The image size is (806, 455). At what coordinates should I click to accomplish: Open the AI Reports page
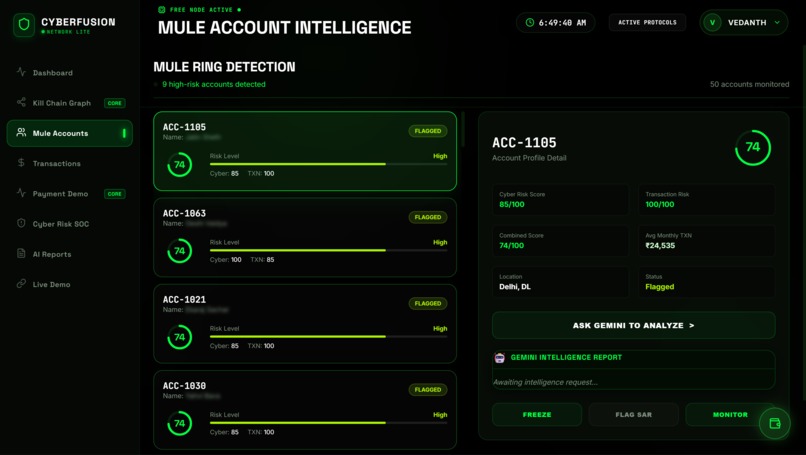coord(69,254)
